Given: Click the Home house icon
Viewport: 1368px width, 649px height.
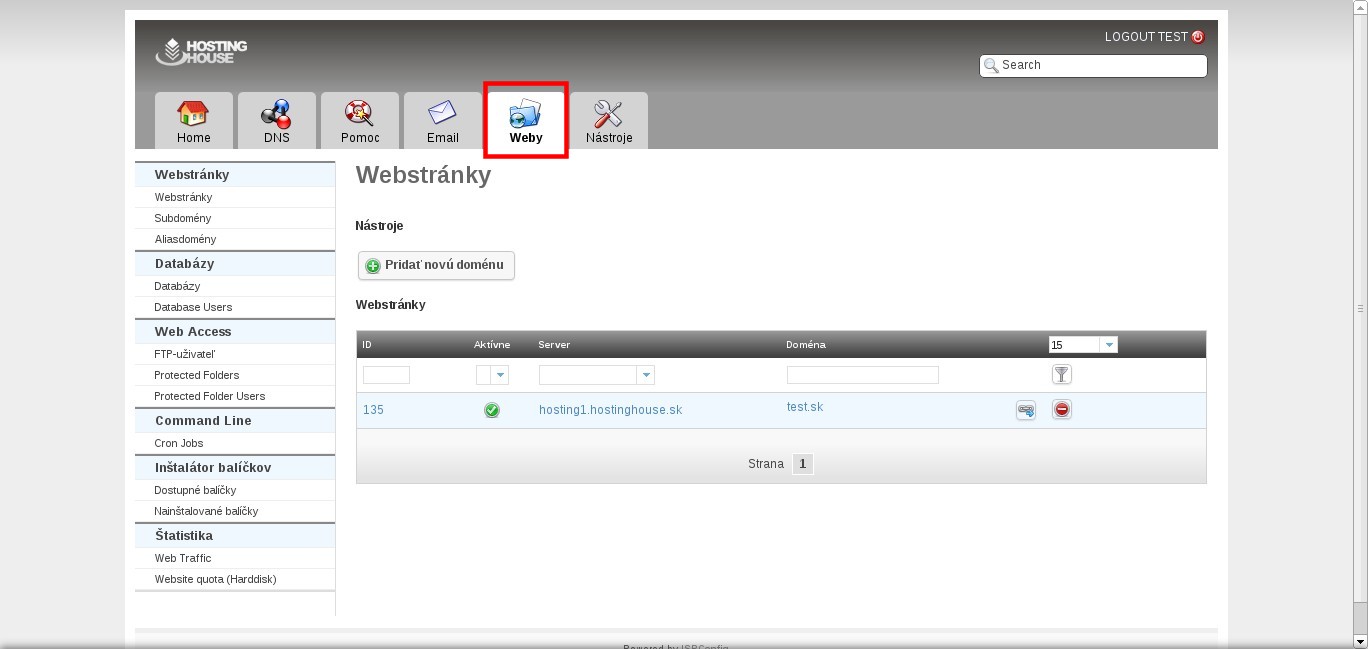Looking at the screenshot, I should [x=193, y=113].
